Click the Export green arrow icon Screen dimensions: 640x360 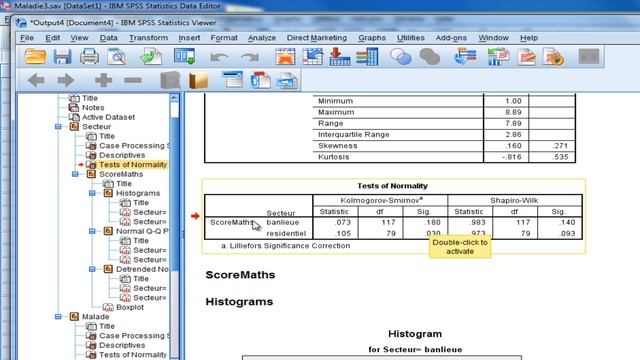pos(151,56)
